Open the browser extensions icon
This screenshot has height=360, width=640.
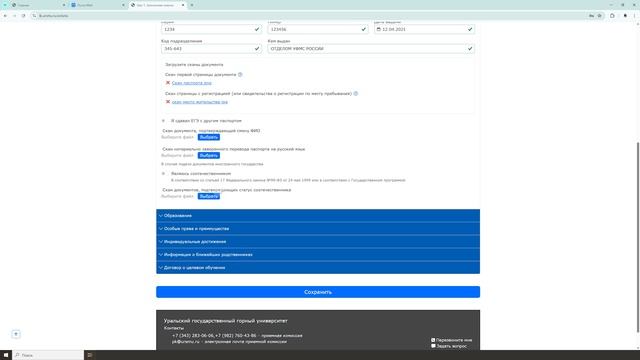612,16
